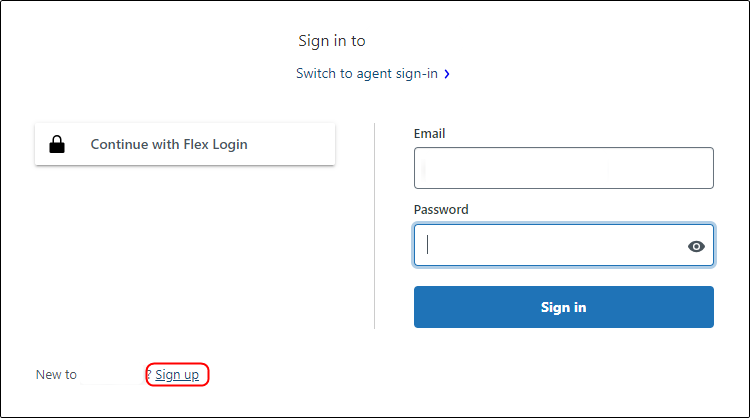Click the lock icon on Flex Login
Image resolution: width=750 pixels, height=418 pixels.
coord(57,145)
